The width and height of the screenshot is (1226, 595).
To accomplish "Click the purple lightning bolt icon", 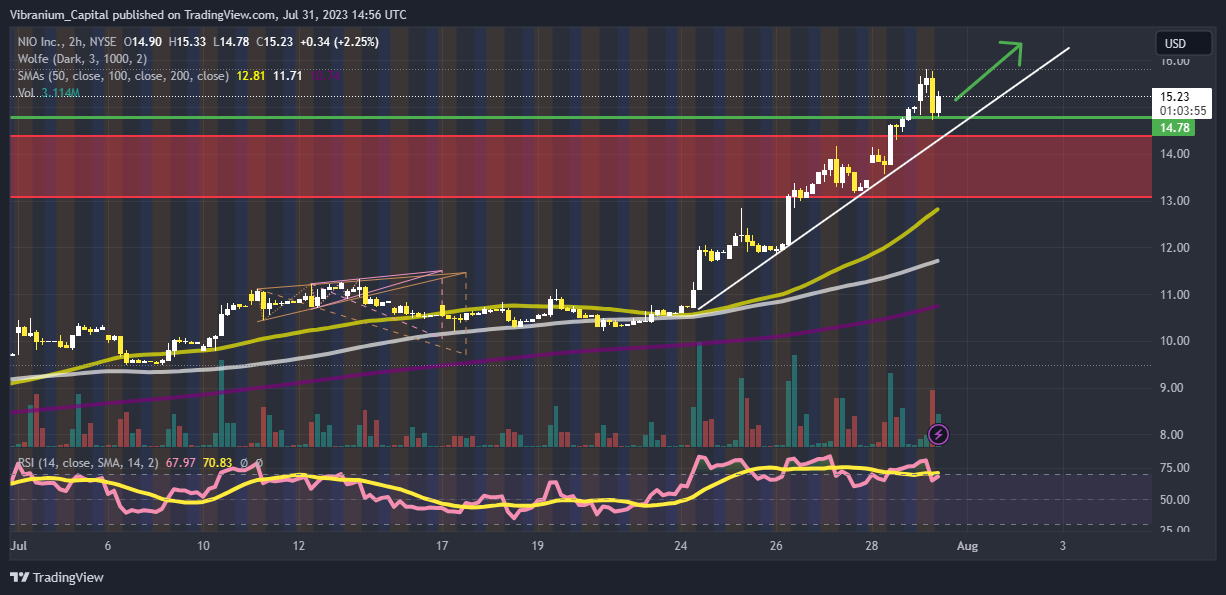I will click(x=939, y=434).
